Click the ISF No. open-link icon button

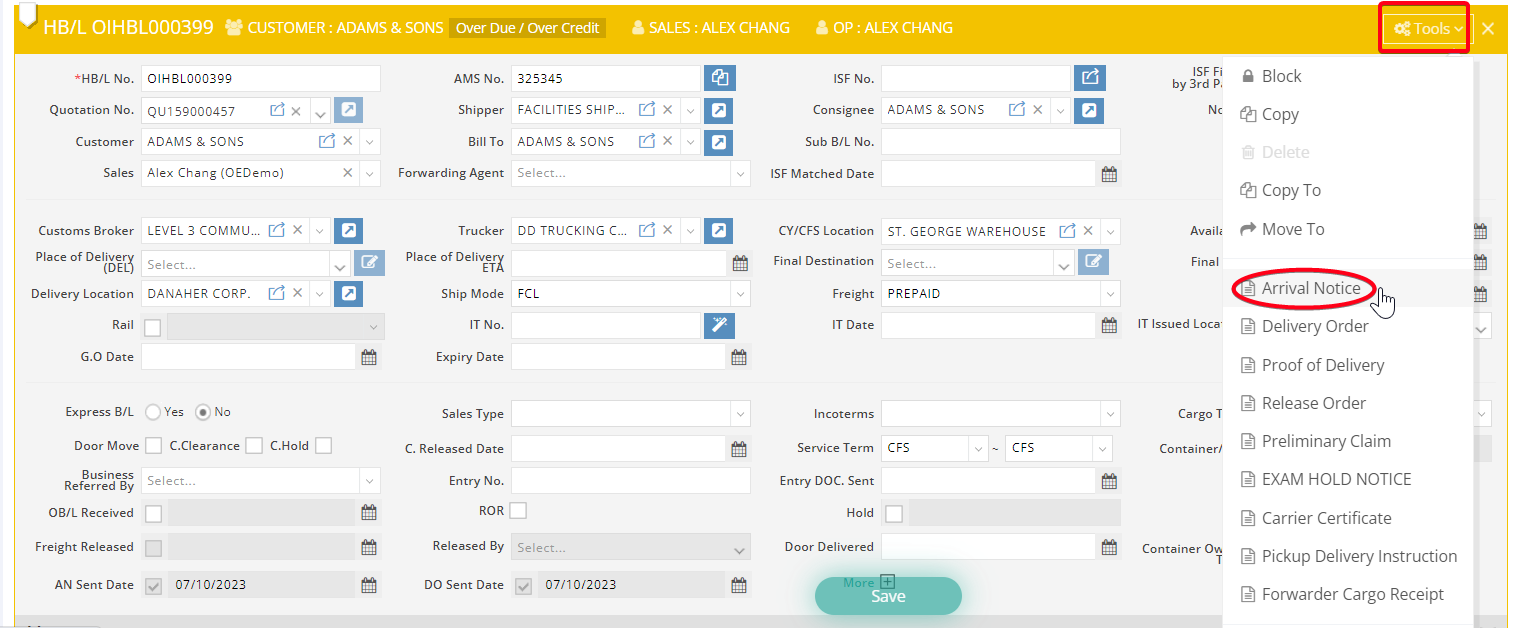(x=1089, y=78)
